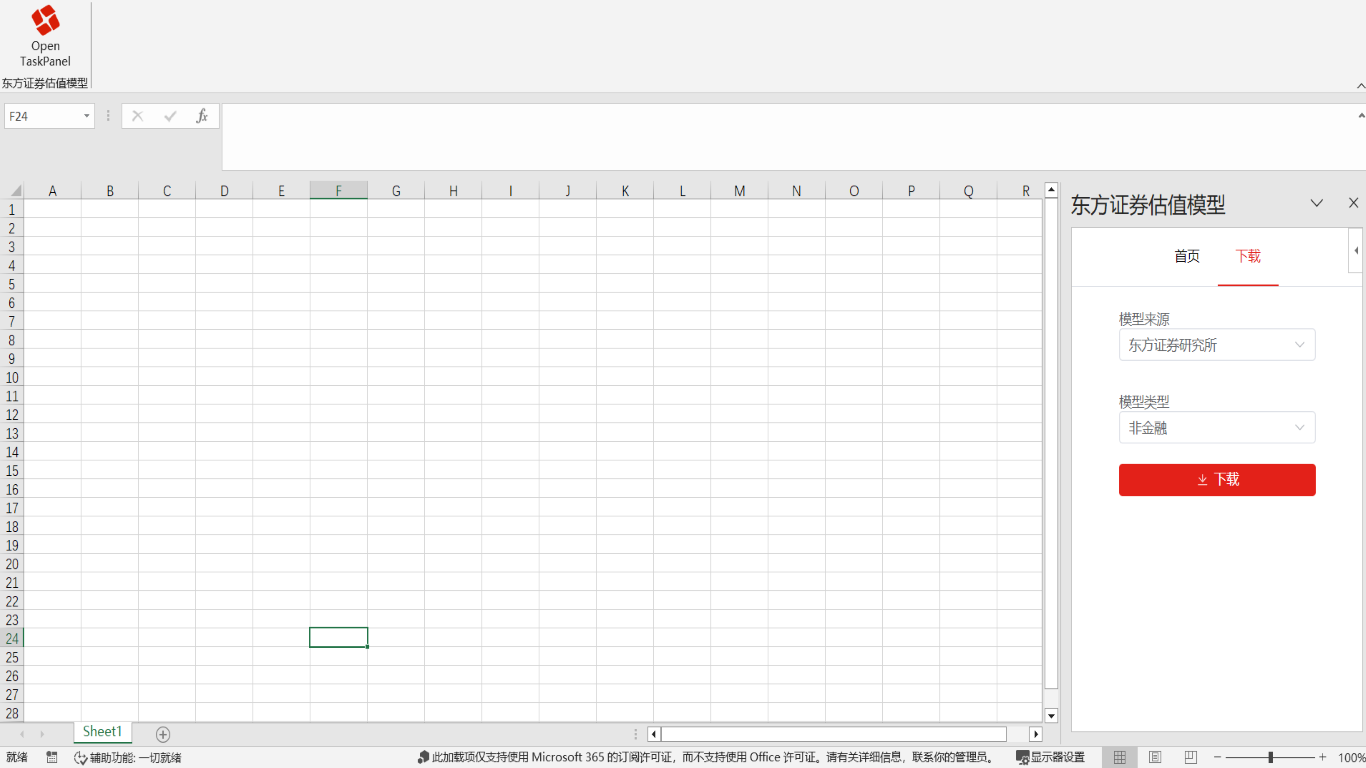Collapse the ribbon with the caret
This screenshot has width=1366, height=768.
click(x=1359, y=87)
